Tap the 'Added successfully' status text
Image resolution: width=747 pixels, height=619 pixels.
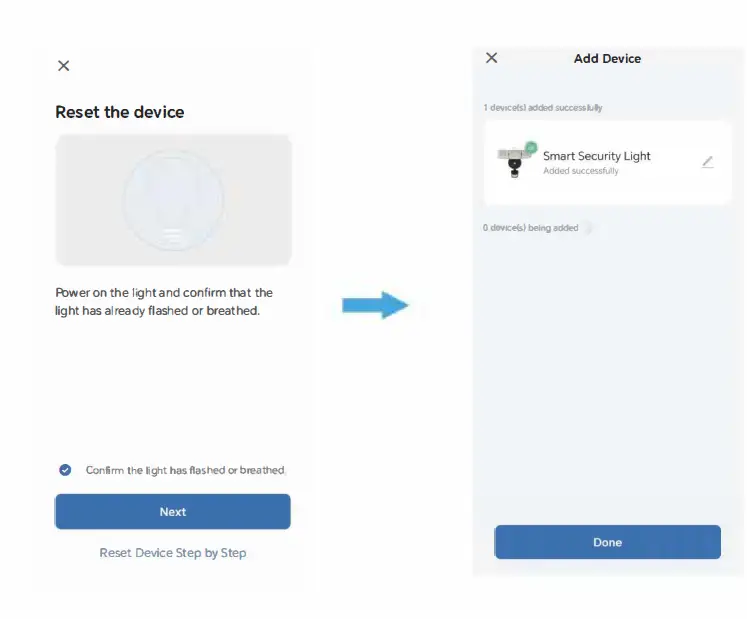point(581,172)
